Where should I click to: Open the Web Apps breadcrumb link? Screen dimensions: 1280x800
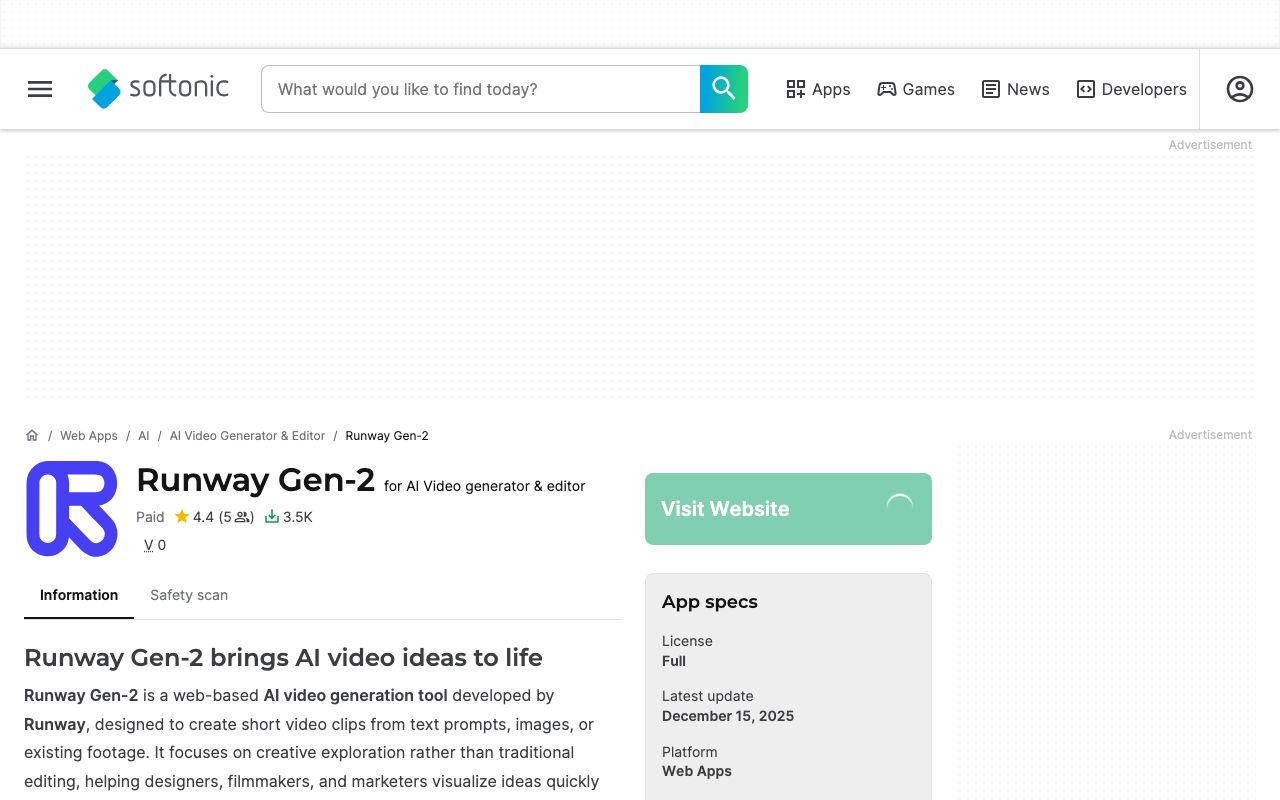(89, 436)
